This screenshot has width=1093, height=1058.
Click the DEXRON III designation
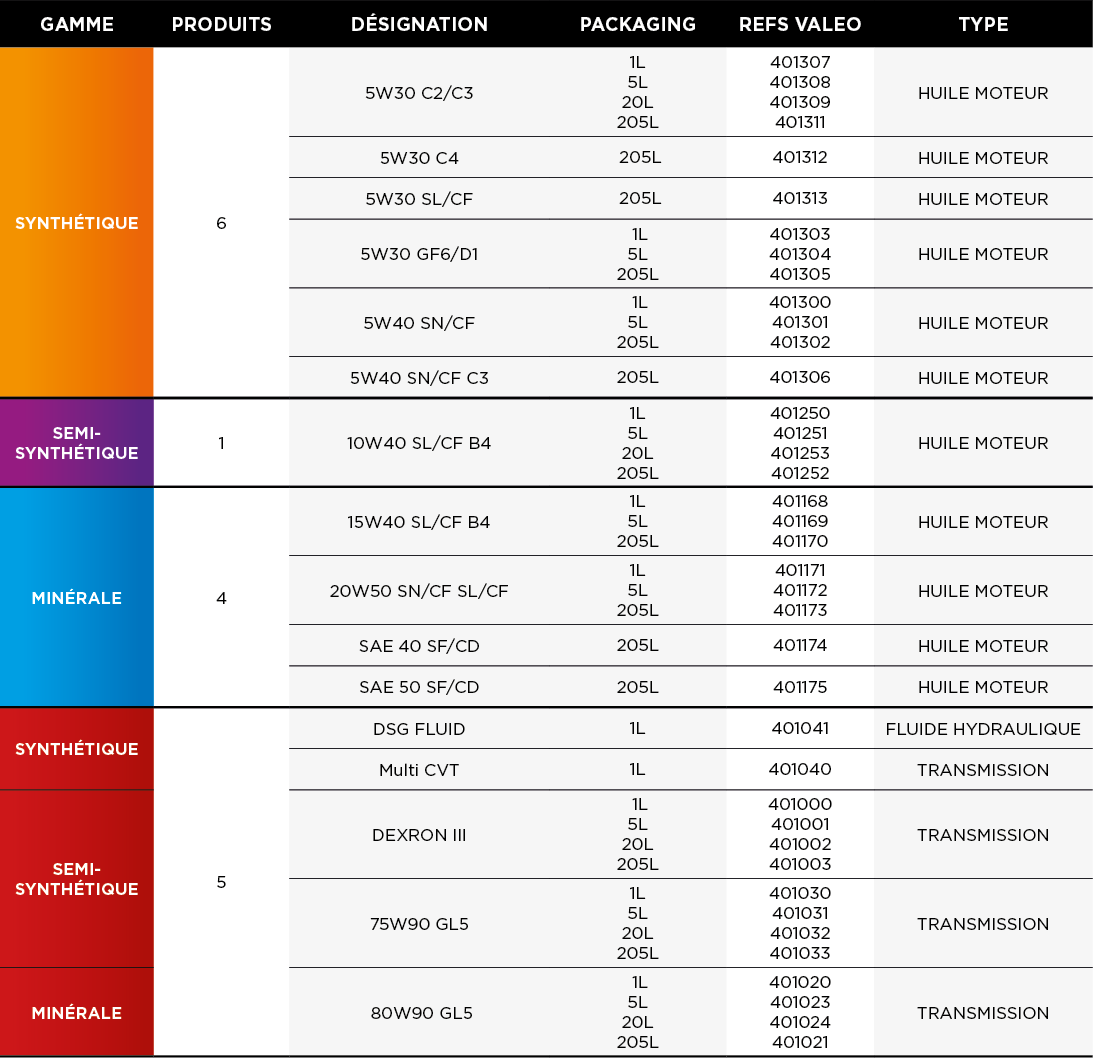coord(419,834)
